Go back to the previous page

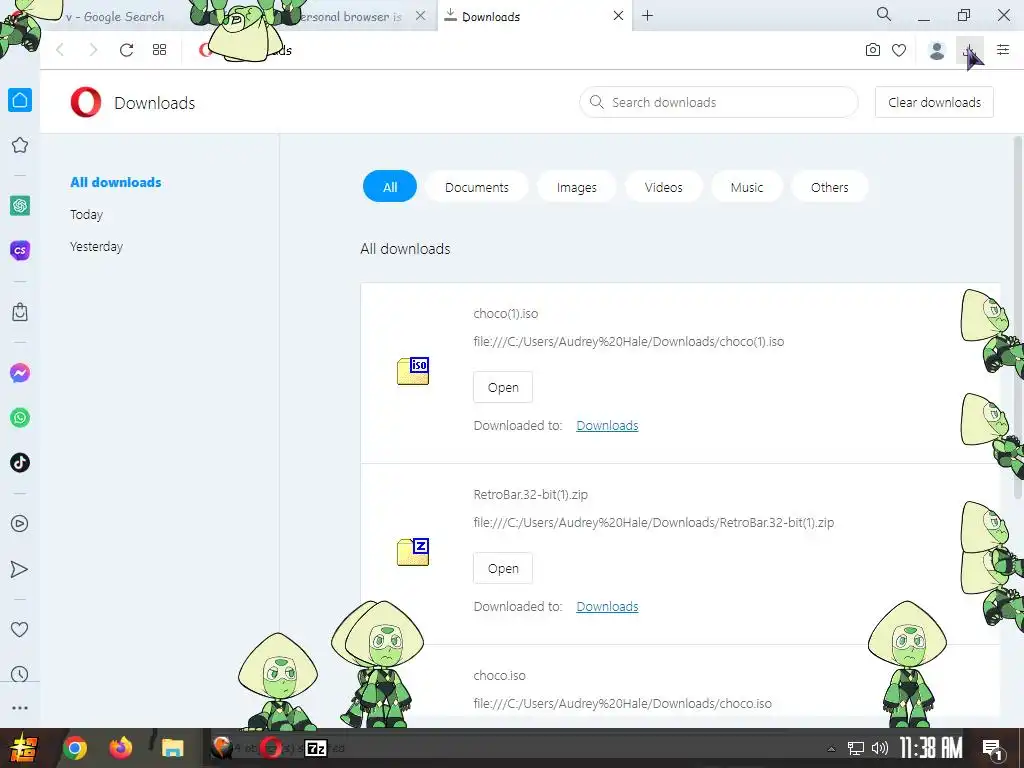[x=60, y=50]
